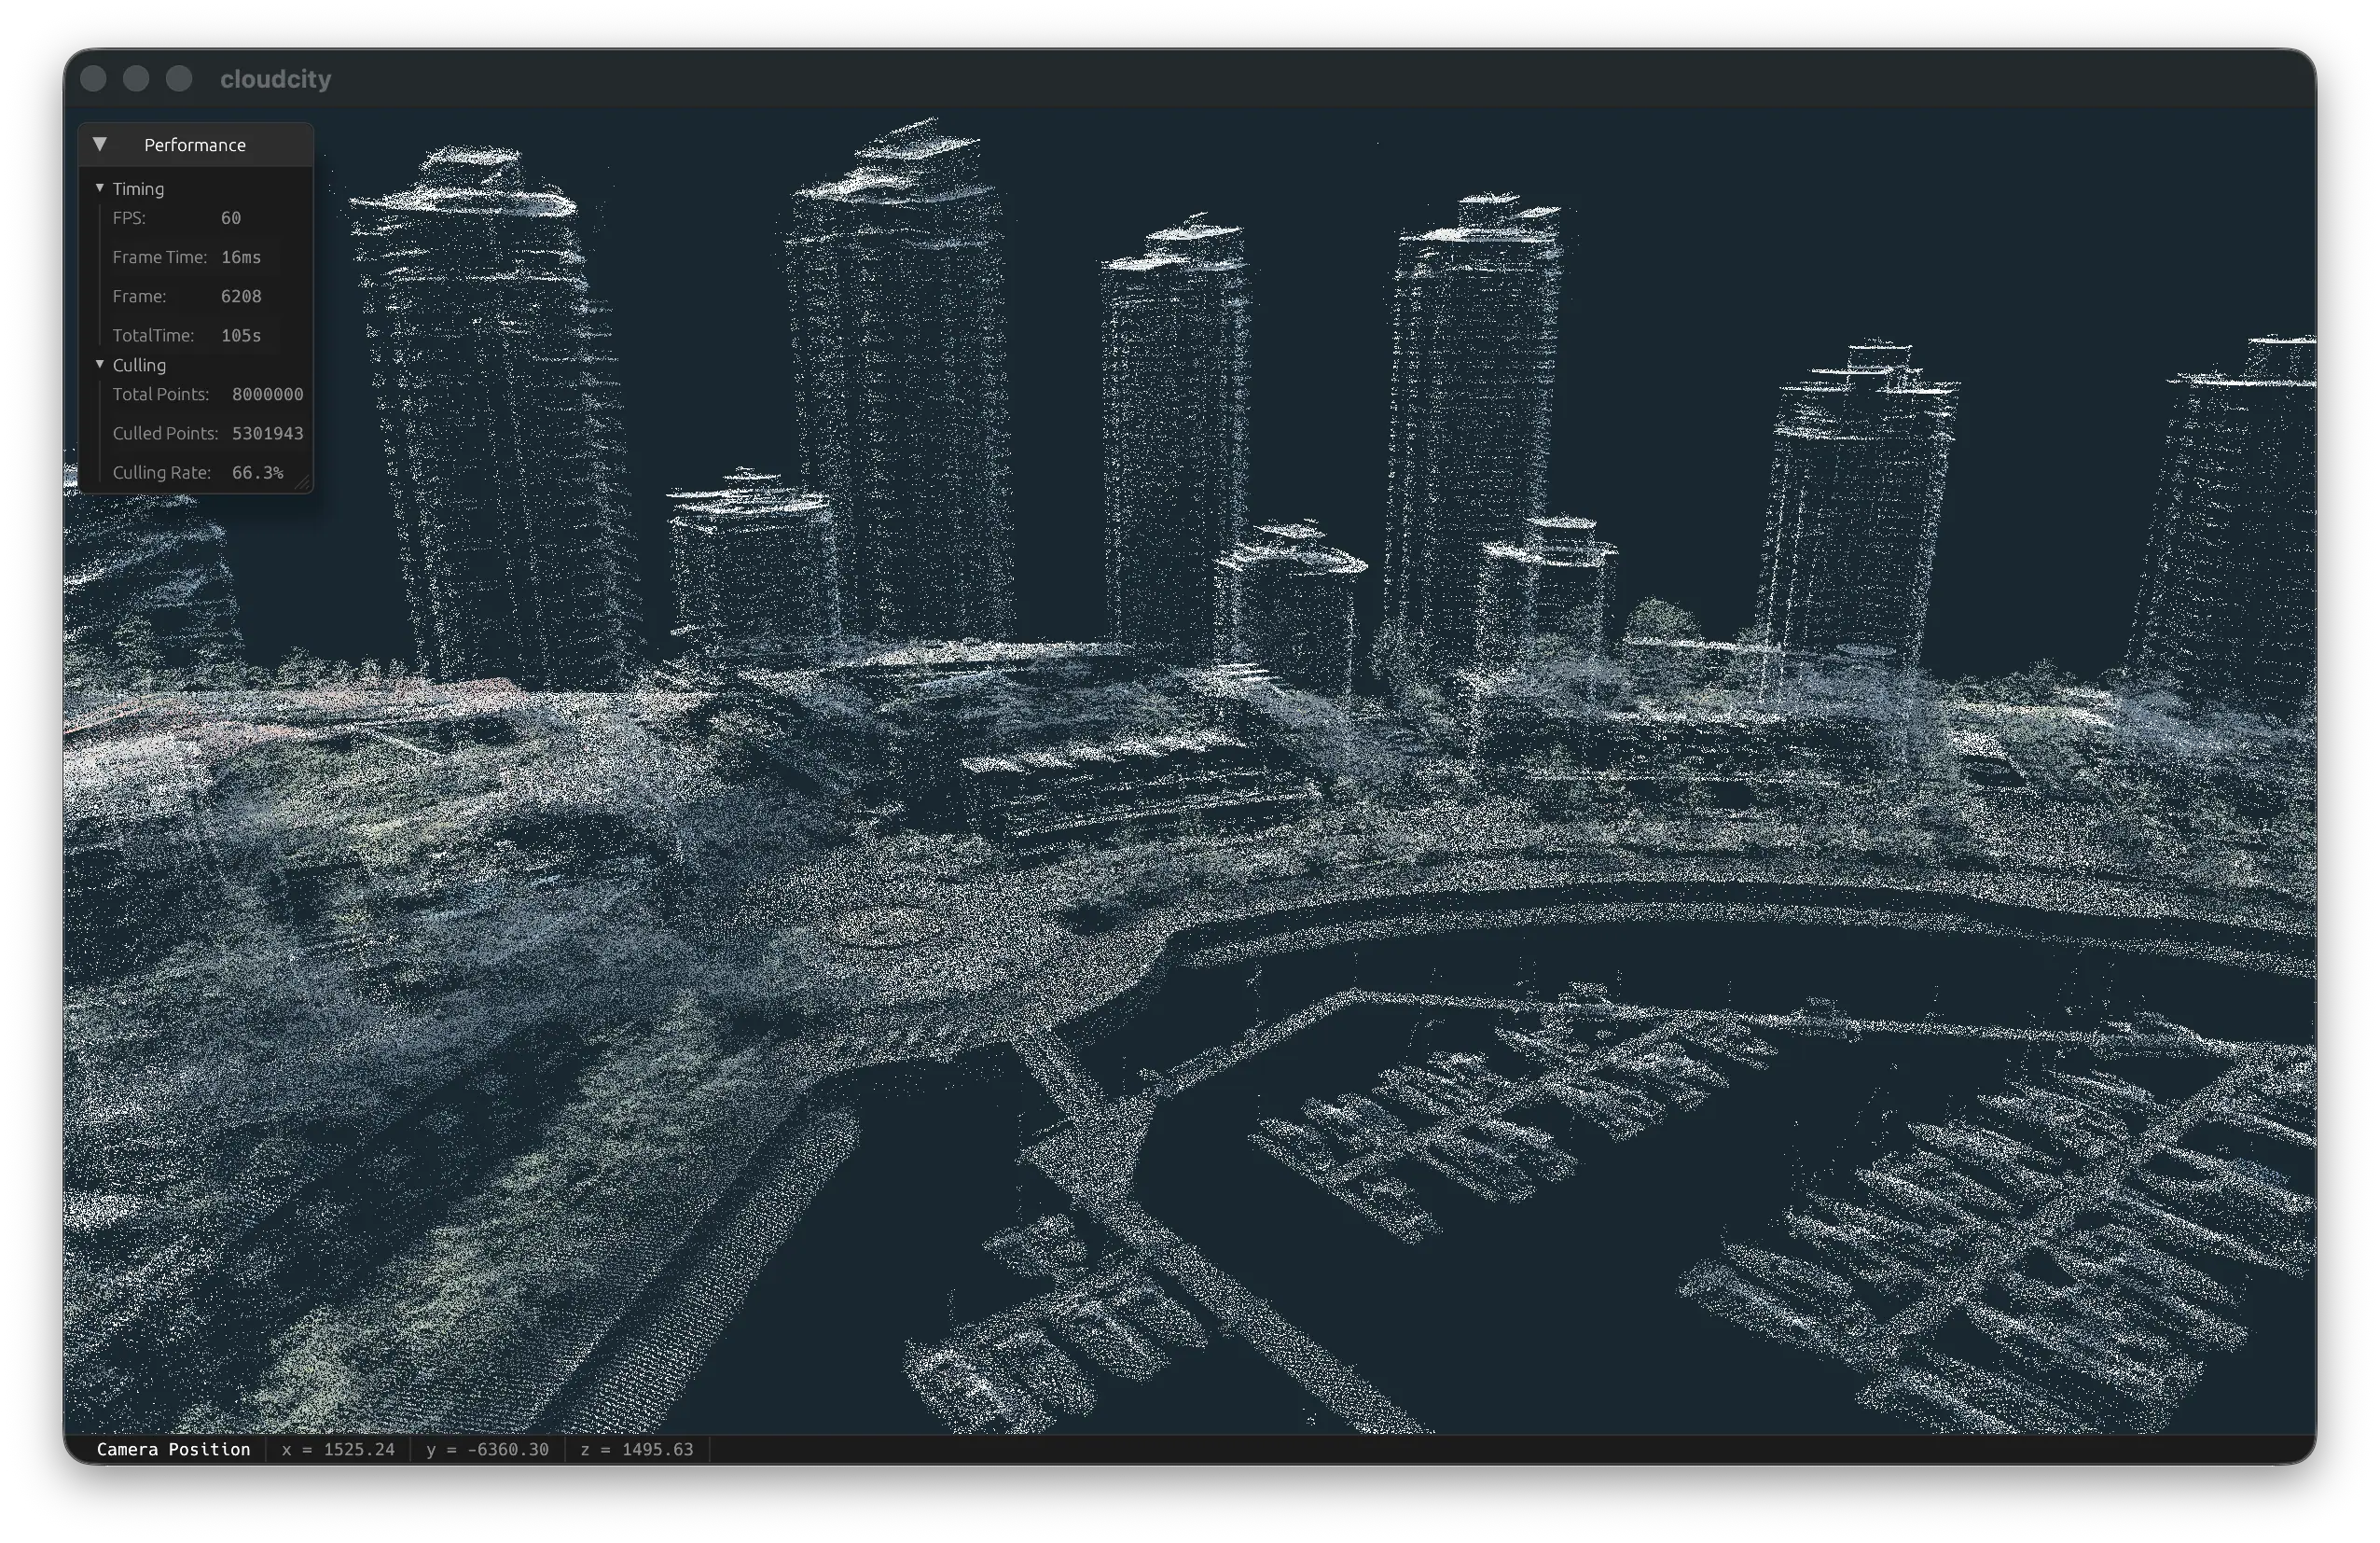The width and height of the screenshot is (2380, 1543).
Task: Collapse the Culling section arrow
Action: tap(100, 365)
